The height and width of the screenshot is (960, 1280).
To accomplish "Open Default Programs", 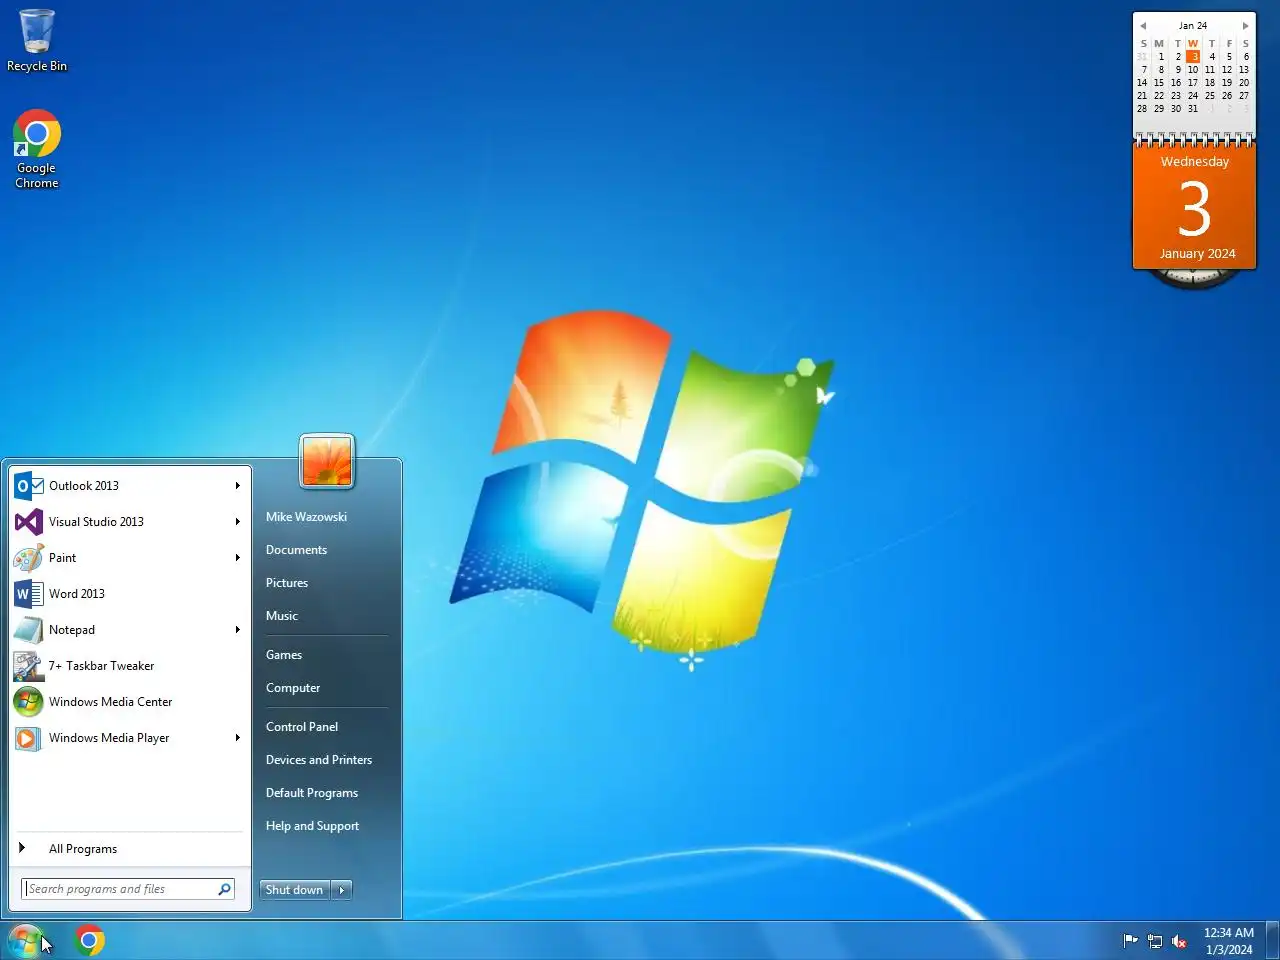I will [312, 793].
